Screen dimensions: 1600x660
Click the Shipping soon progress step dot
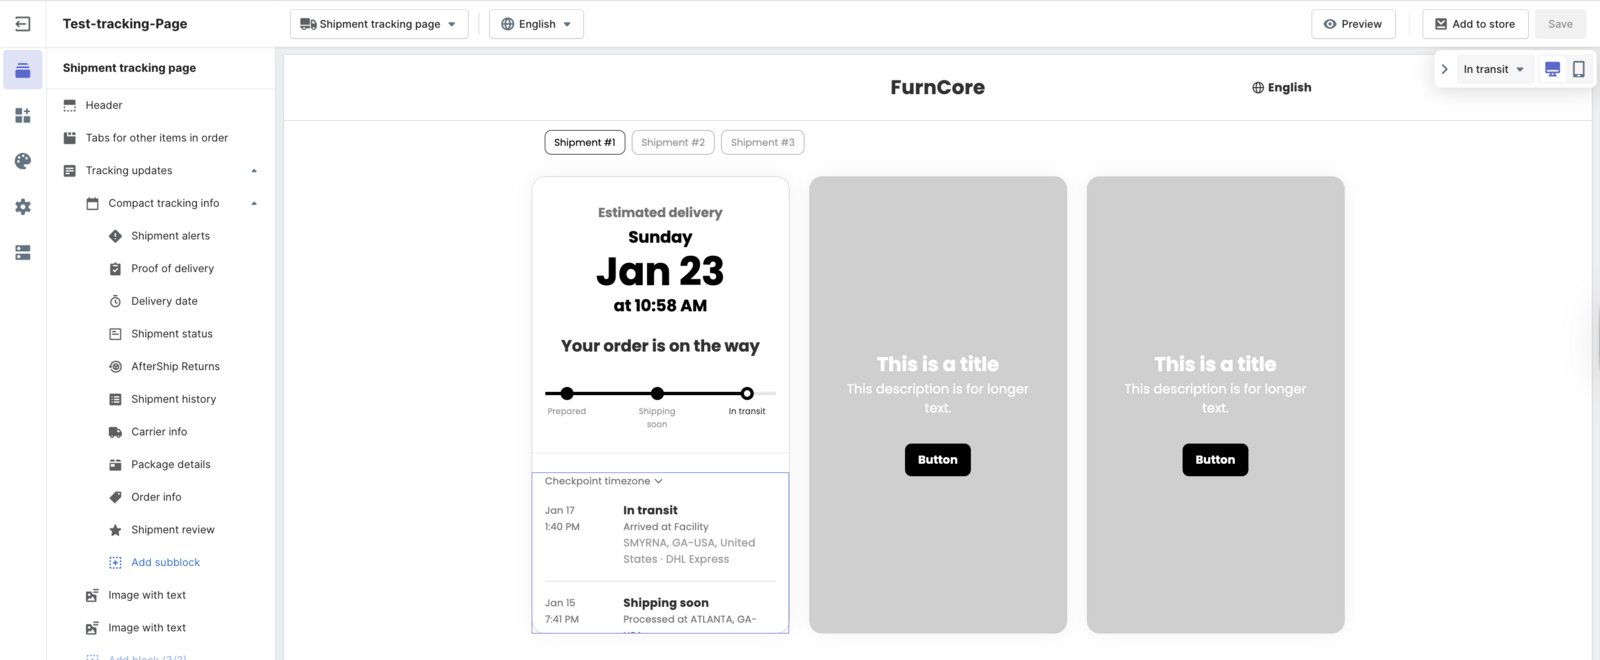657,394
